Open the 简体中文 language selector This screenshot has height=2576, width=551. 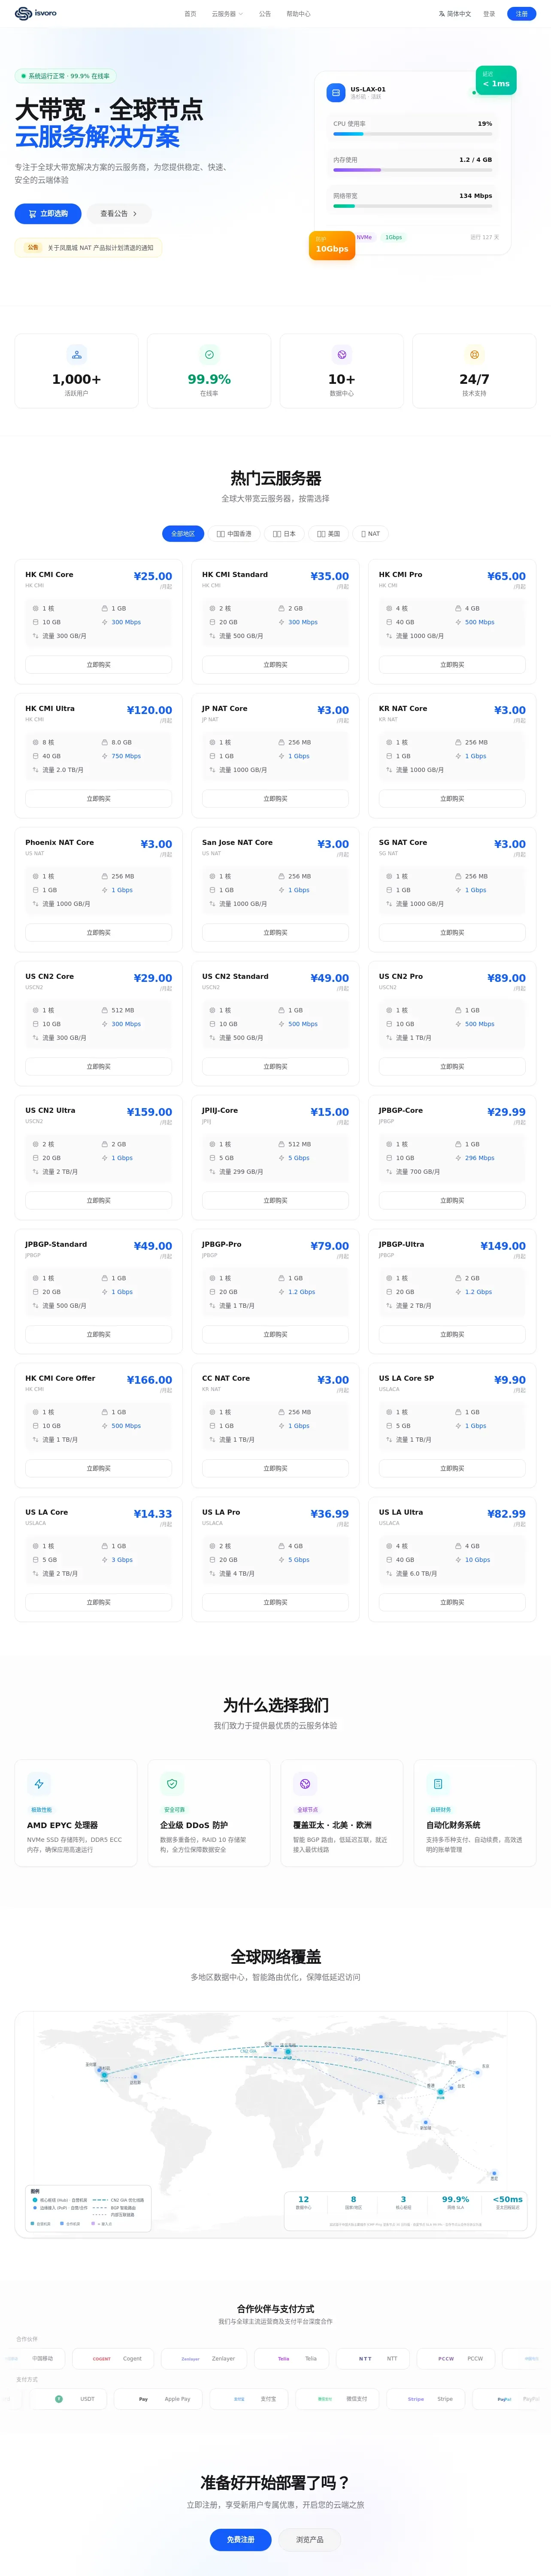click(455, 14)
